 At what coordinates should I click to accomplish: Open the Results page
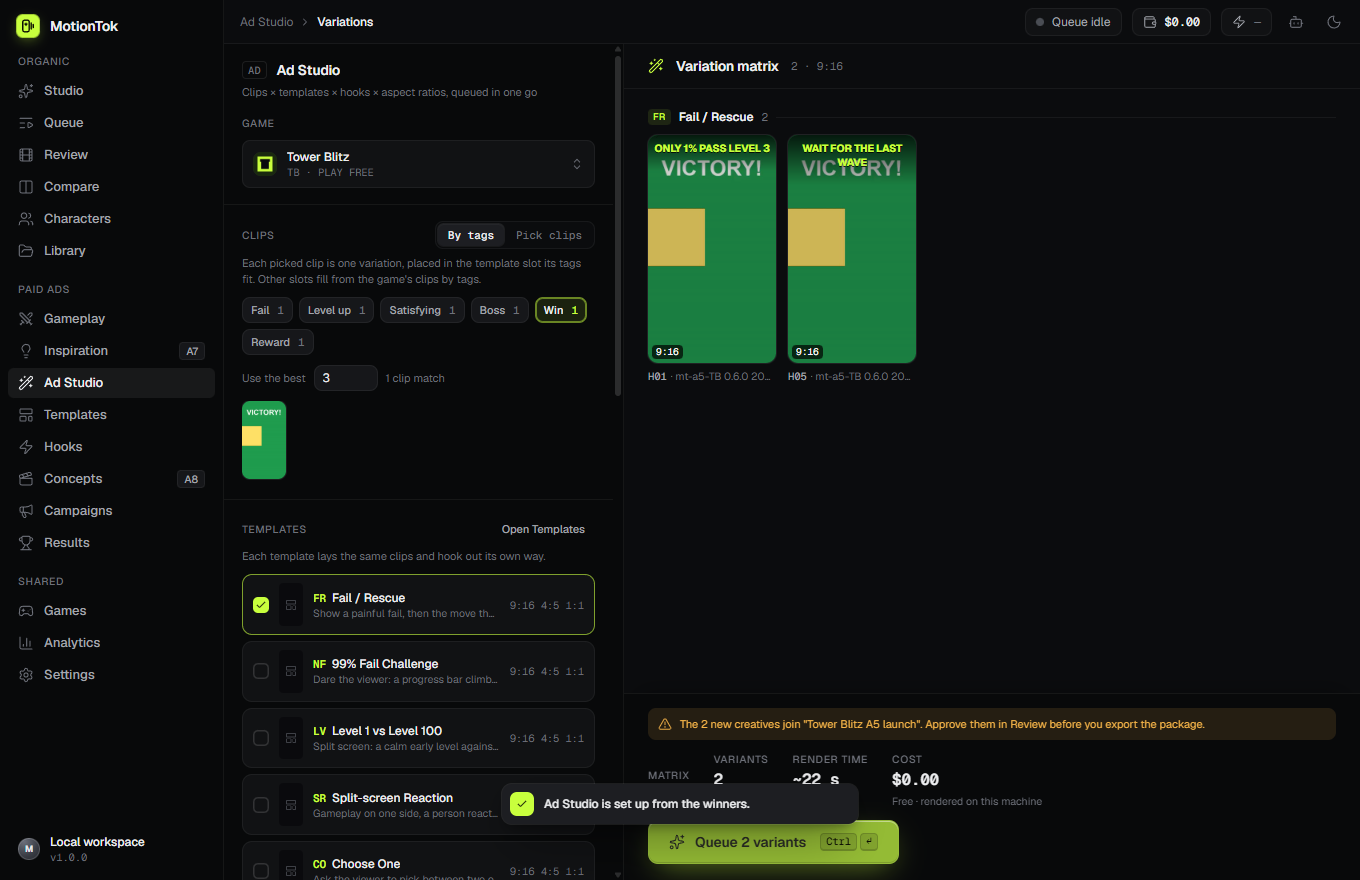pyautogui.click(x=111, y=543)
